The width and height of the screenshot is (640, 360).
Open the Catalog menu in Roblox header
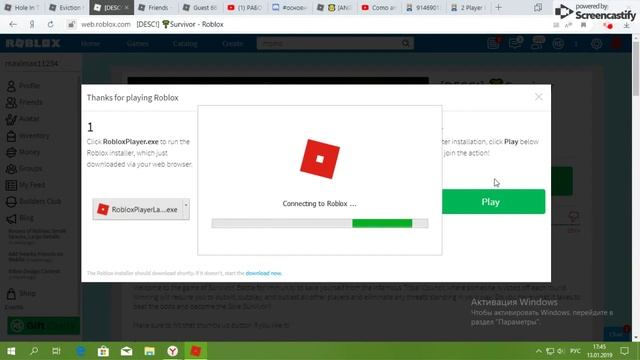185,44
